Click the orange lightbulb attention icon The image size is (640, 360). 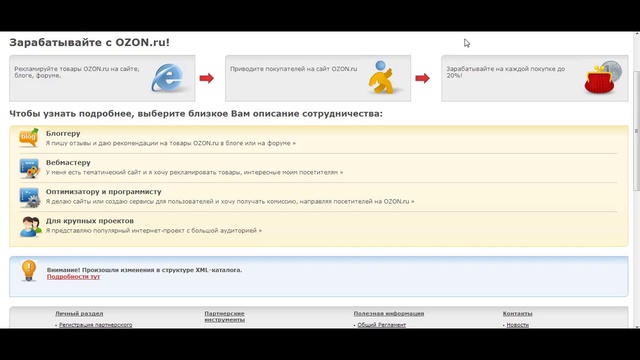29,271
